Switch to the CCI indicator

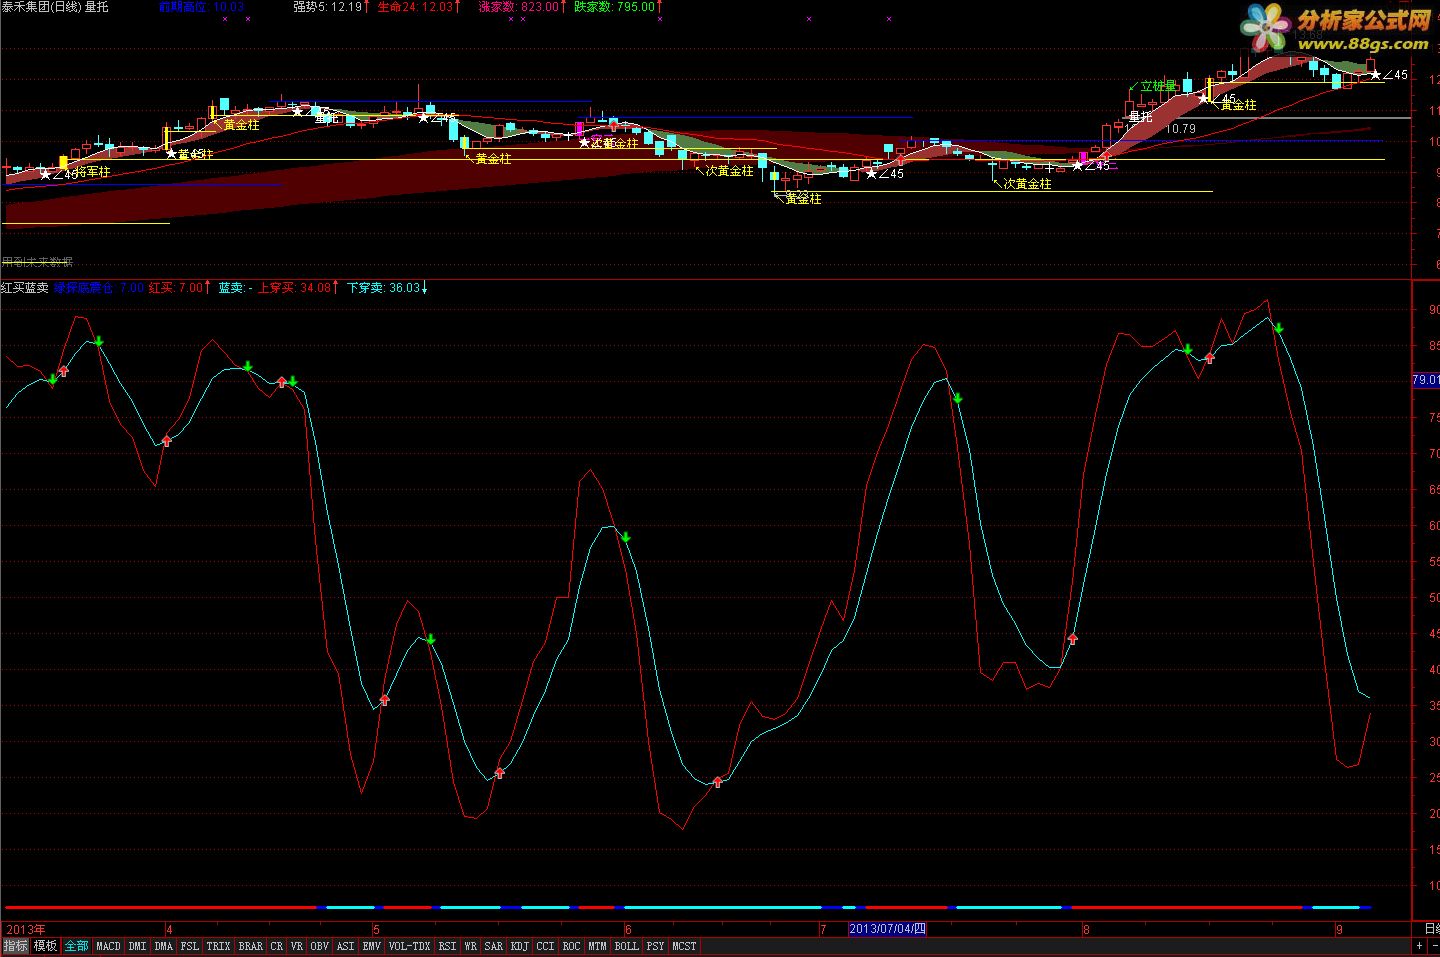pos(545,946)
